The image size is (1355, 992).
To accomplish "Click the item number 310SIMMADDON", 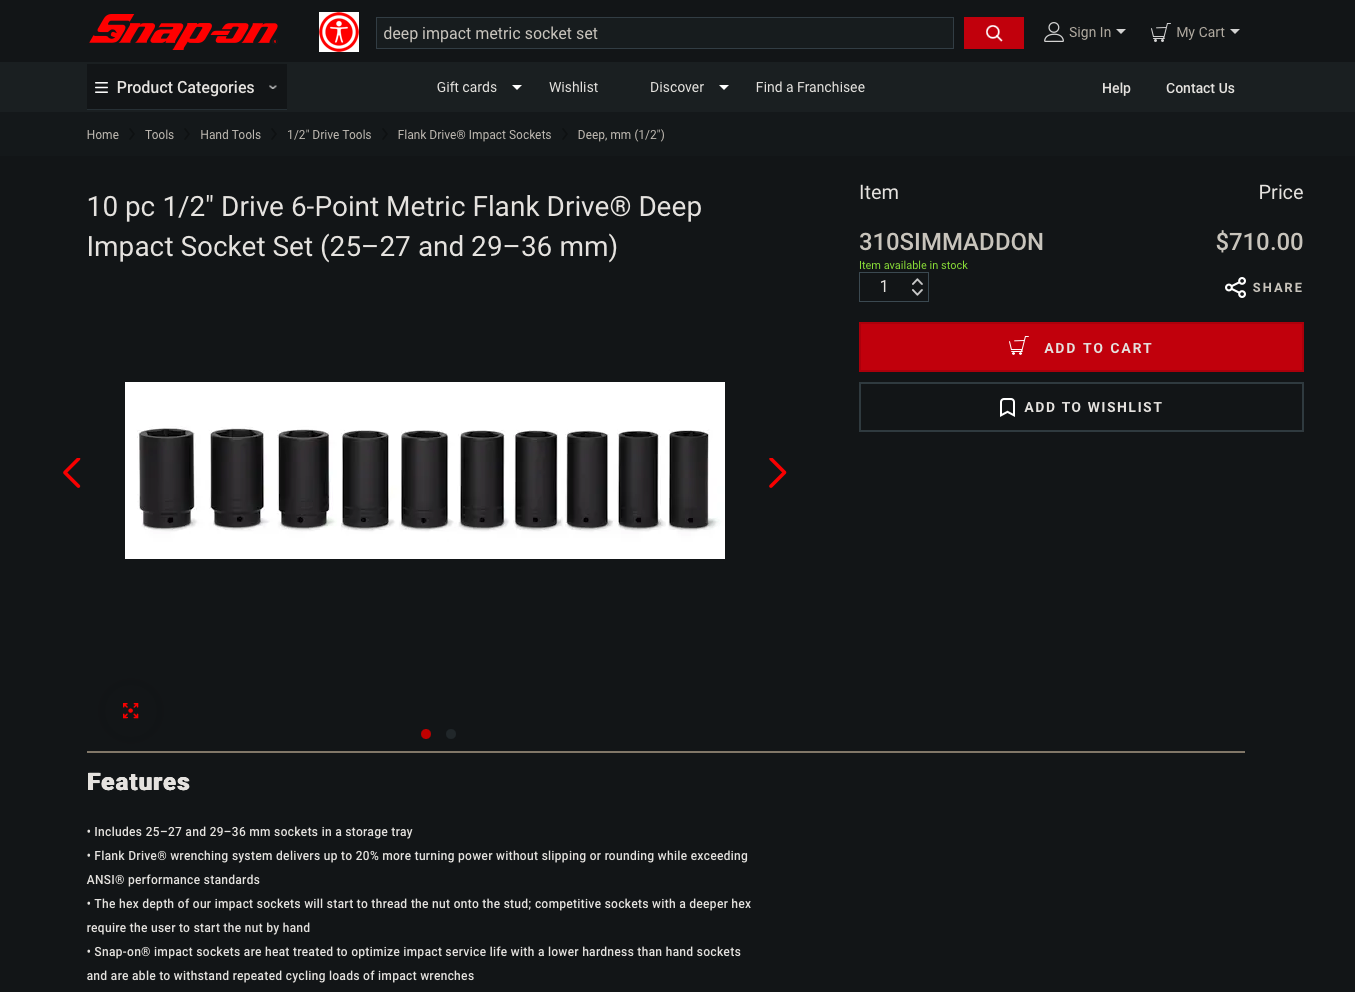I will tap(951, 242).
